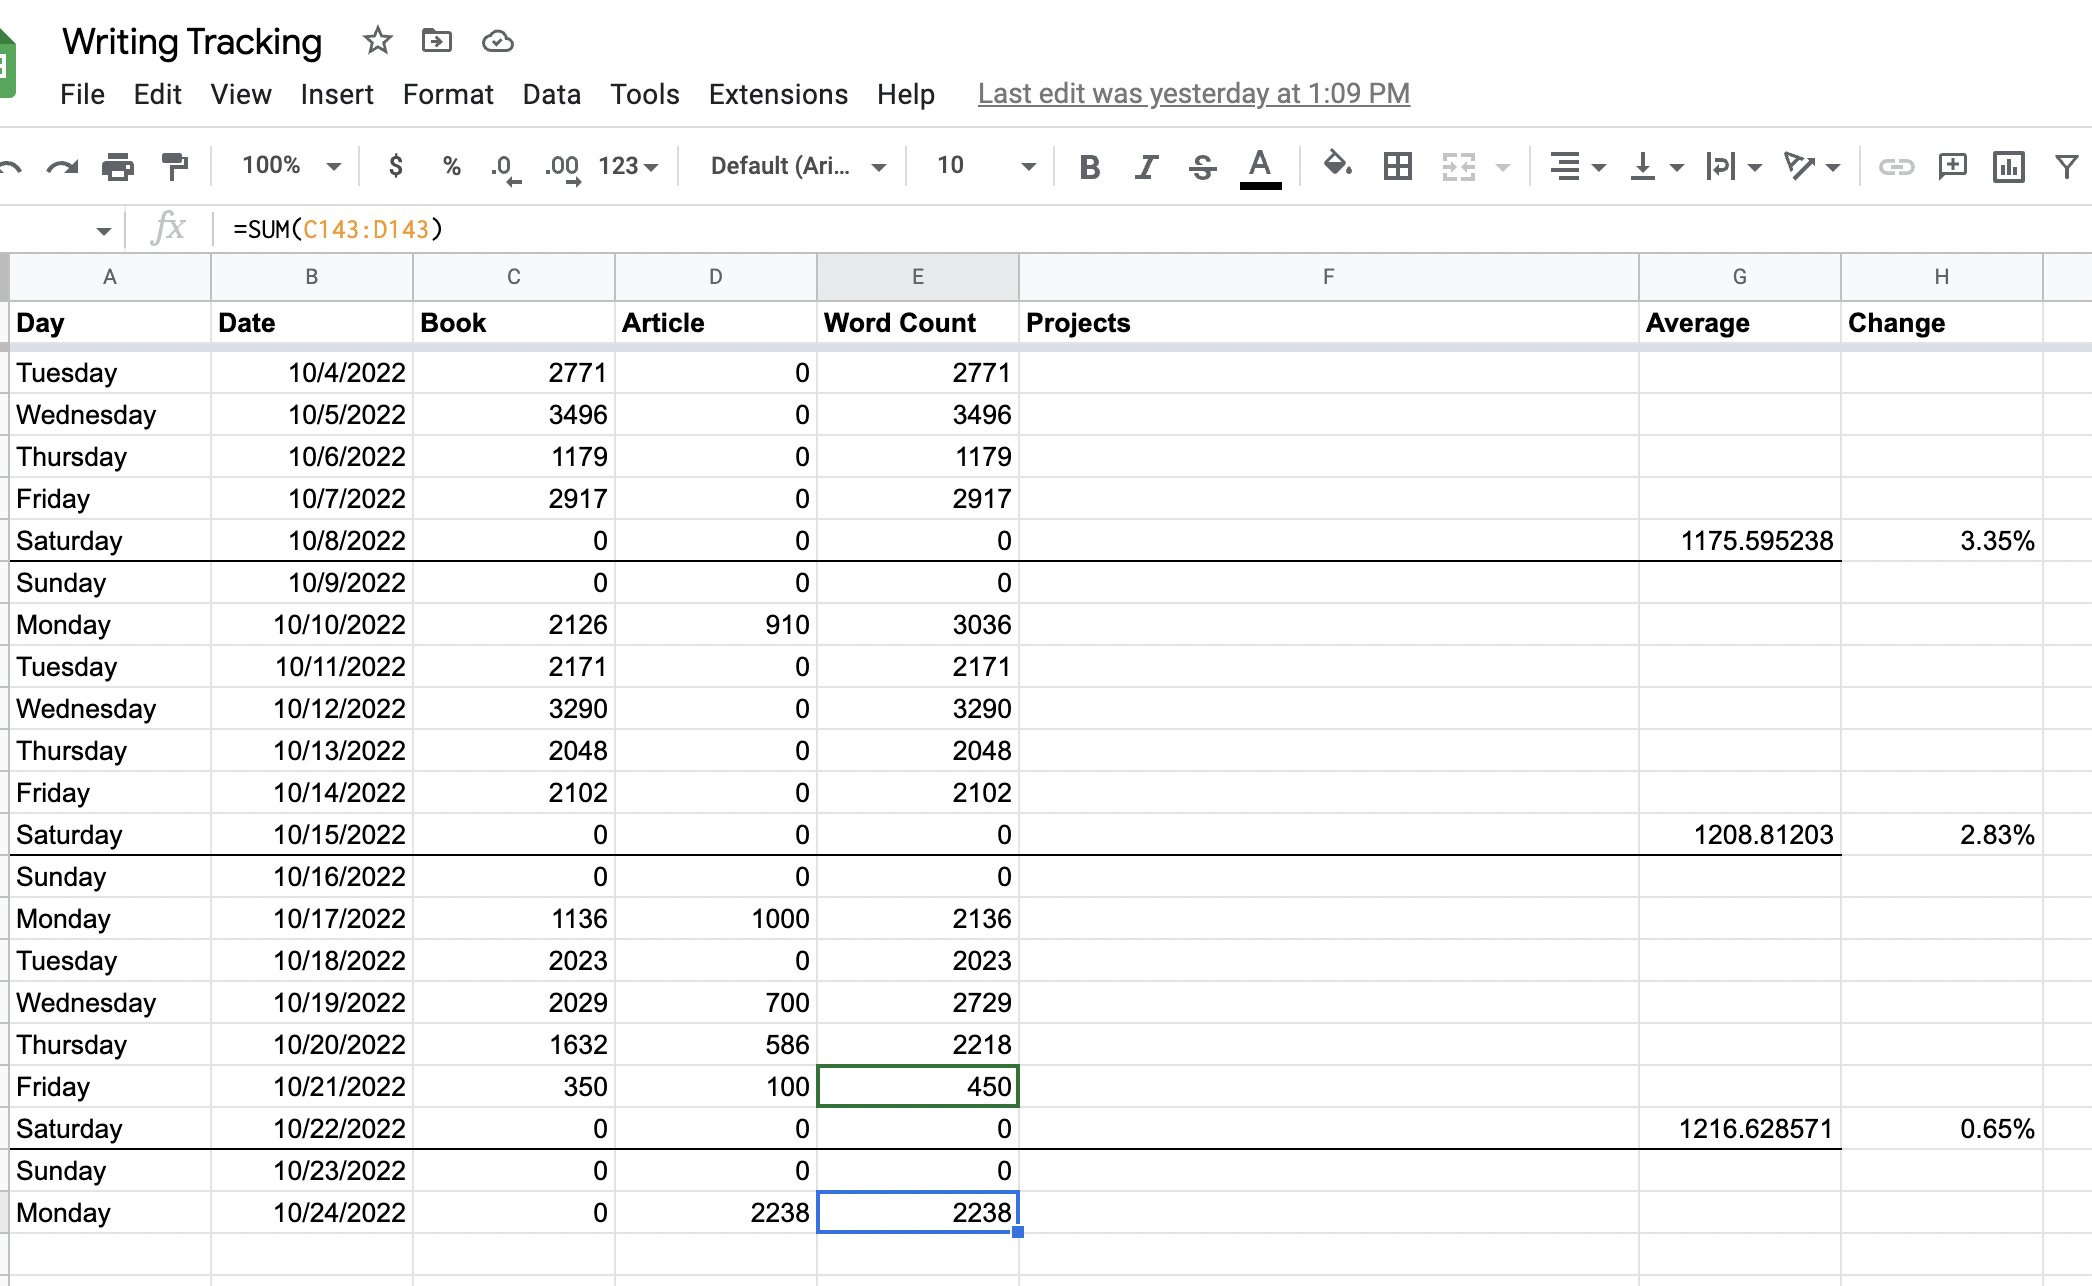This screenshot has width=2092, height=1286.
Task: Select the 10/24/2022 date cell
Action: click(311, 1213)
